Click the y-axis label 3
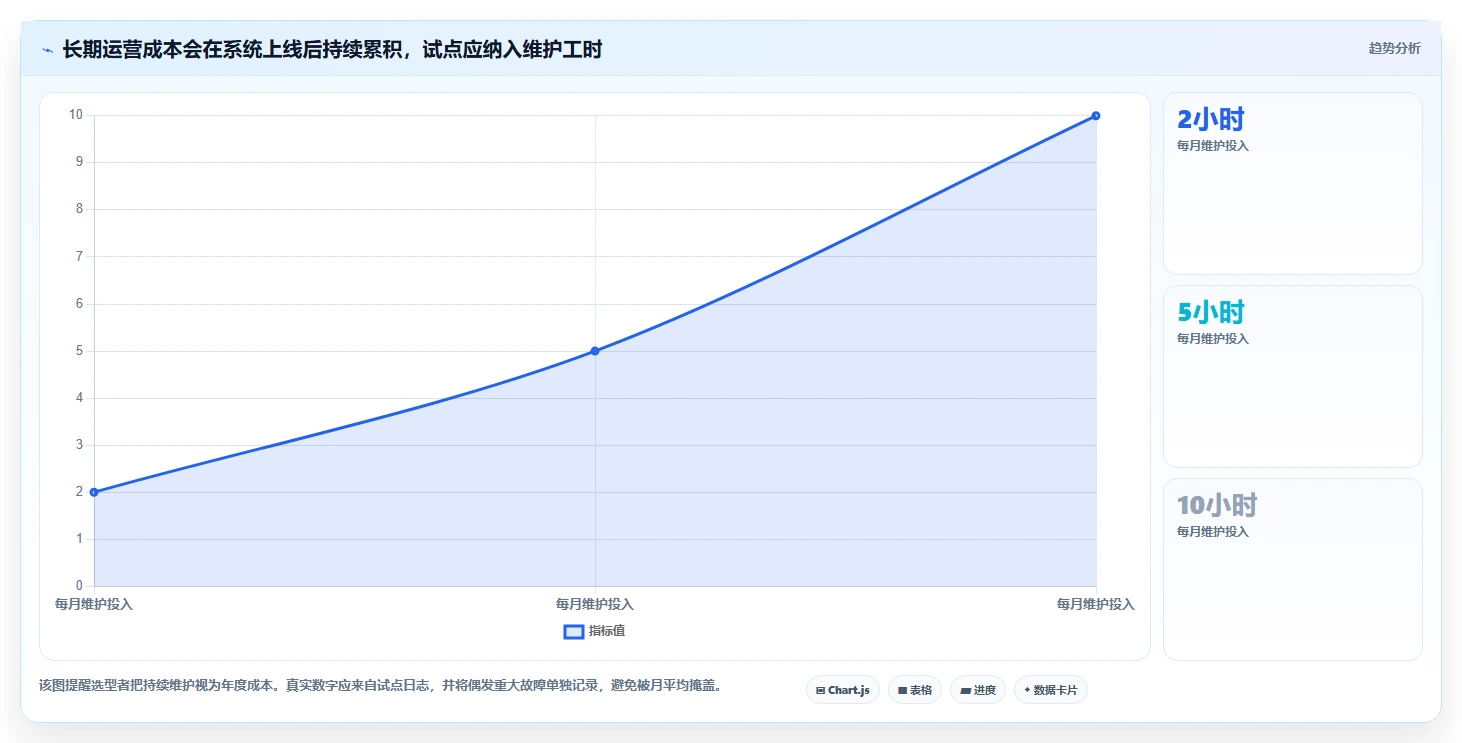 79,445
